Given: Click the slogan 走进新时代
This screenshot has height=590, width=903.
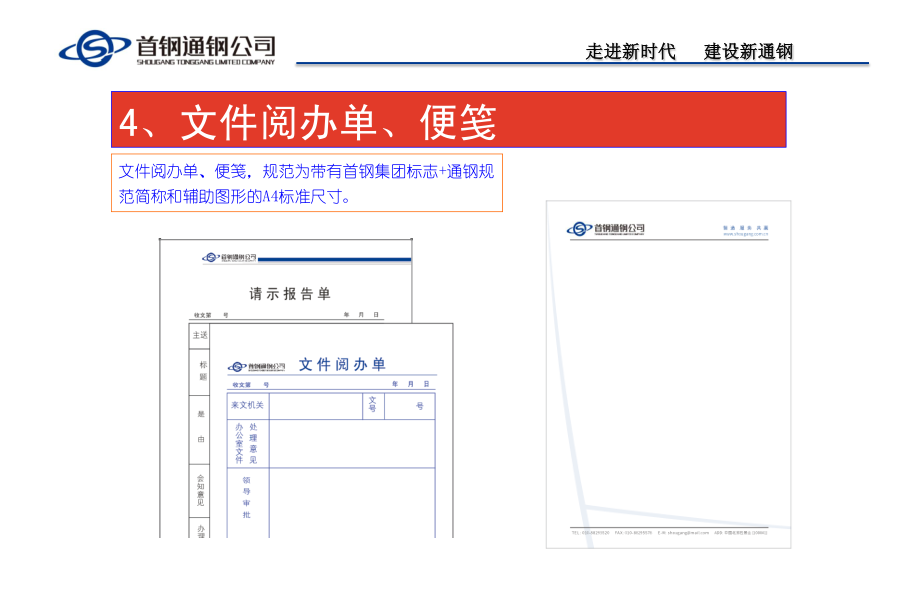Looking at the screenshot, I should coord(630,52).
